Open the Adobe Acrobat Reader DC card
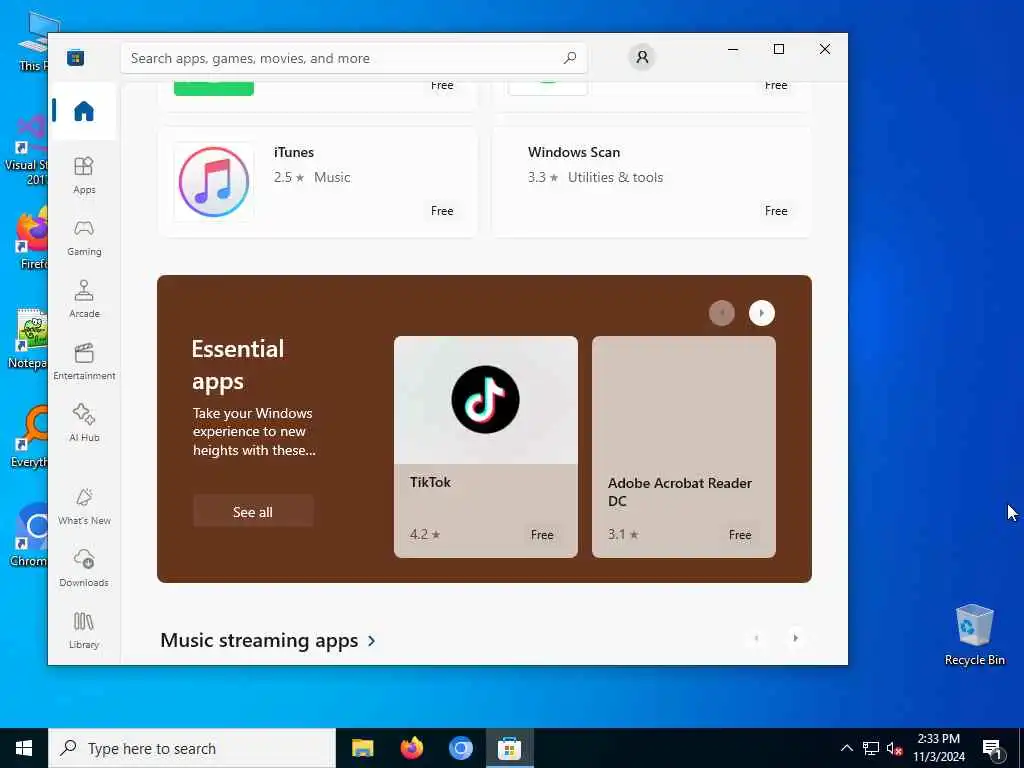Image resolution: width=1024 pixels, height=768 pixels. (684, 447)
